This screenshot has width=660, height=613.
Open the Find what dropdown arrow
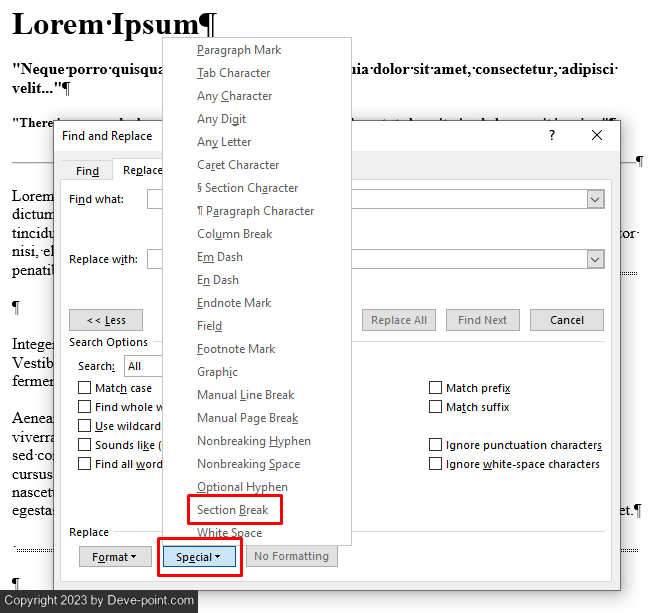coord(595,200)
